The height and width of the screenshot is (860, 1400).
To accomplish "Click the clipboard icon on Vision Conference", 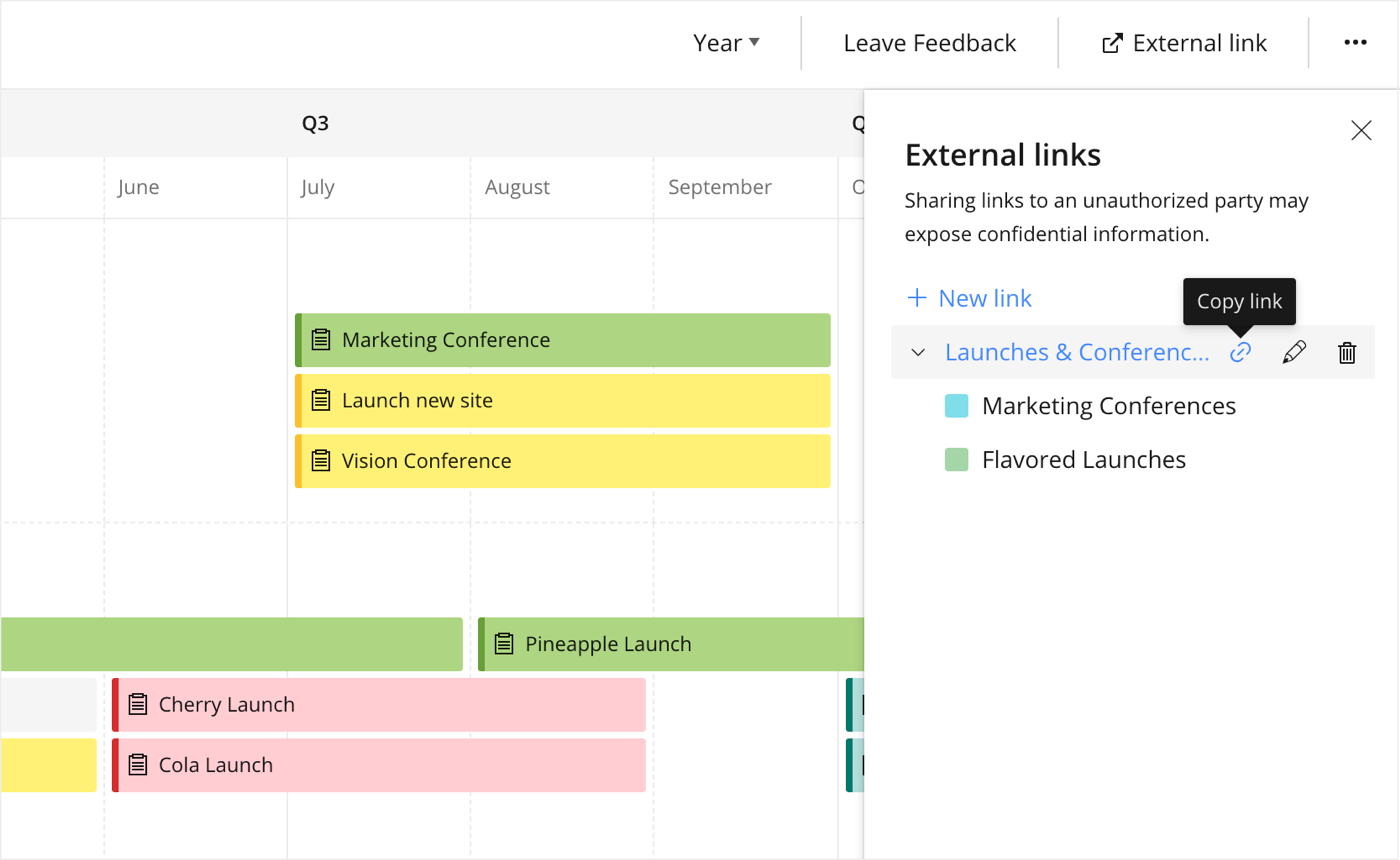I will 320,461.
